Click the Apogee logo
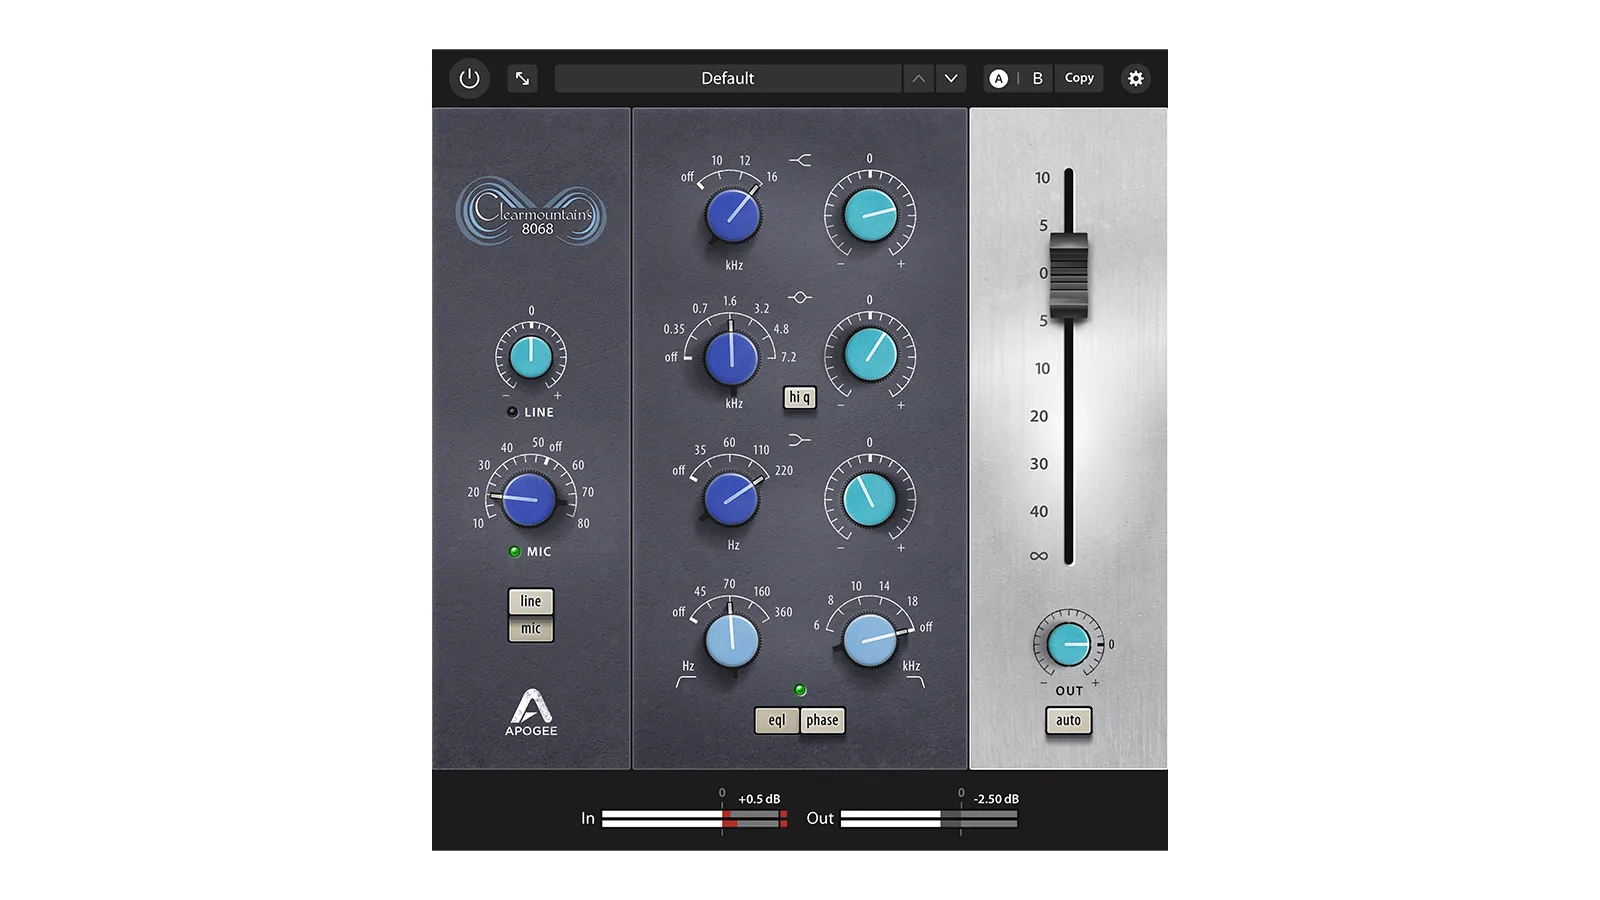This screenshot has width=1600, height=900. point(531,713)
